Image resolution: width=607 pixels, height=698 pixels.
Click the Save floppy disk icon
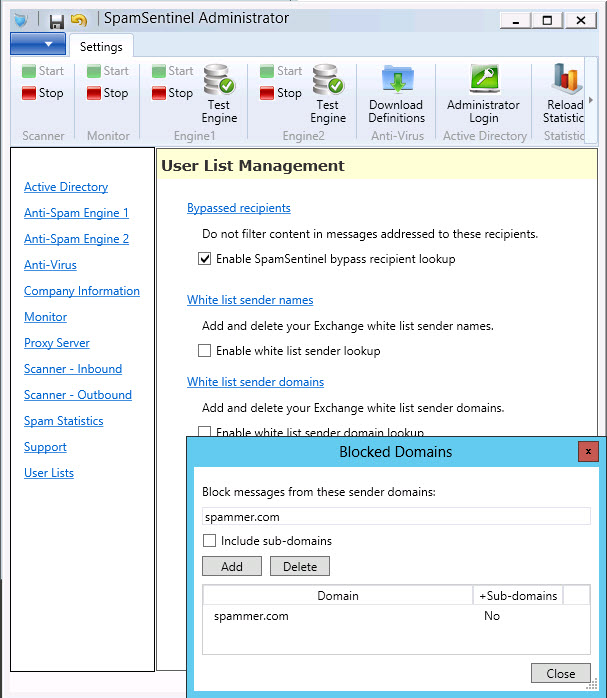point(57,21)
